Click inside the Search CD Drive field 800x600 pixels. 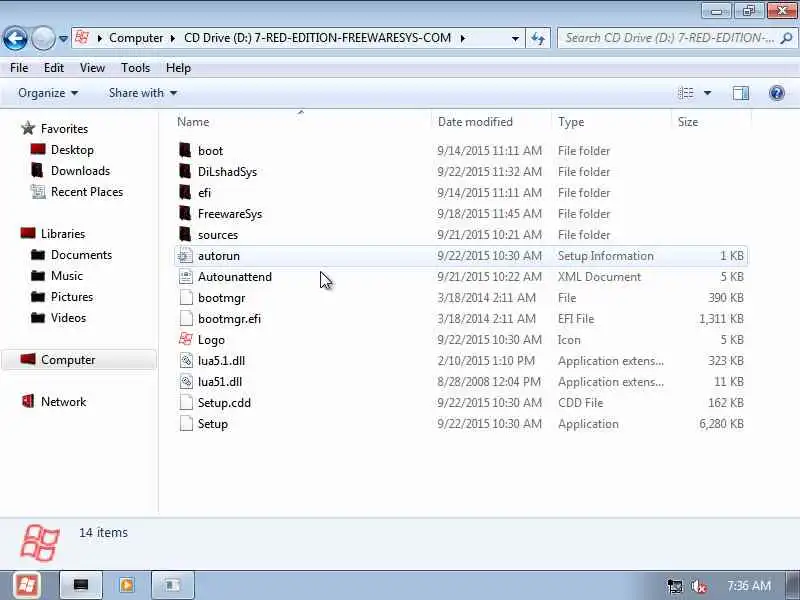(669, 38)
